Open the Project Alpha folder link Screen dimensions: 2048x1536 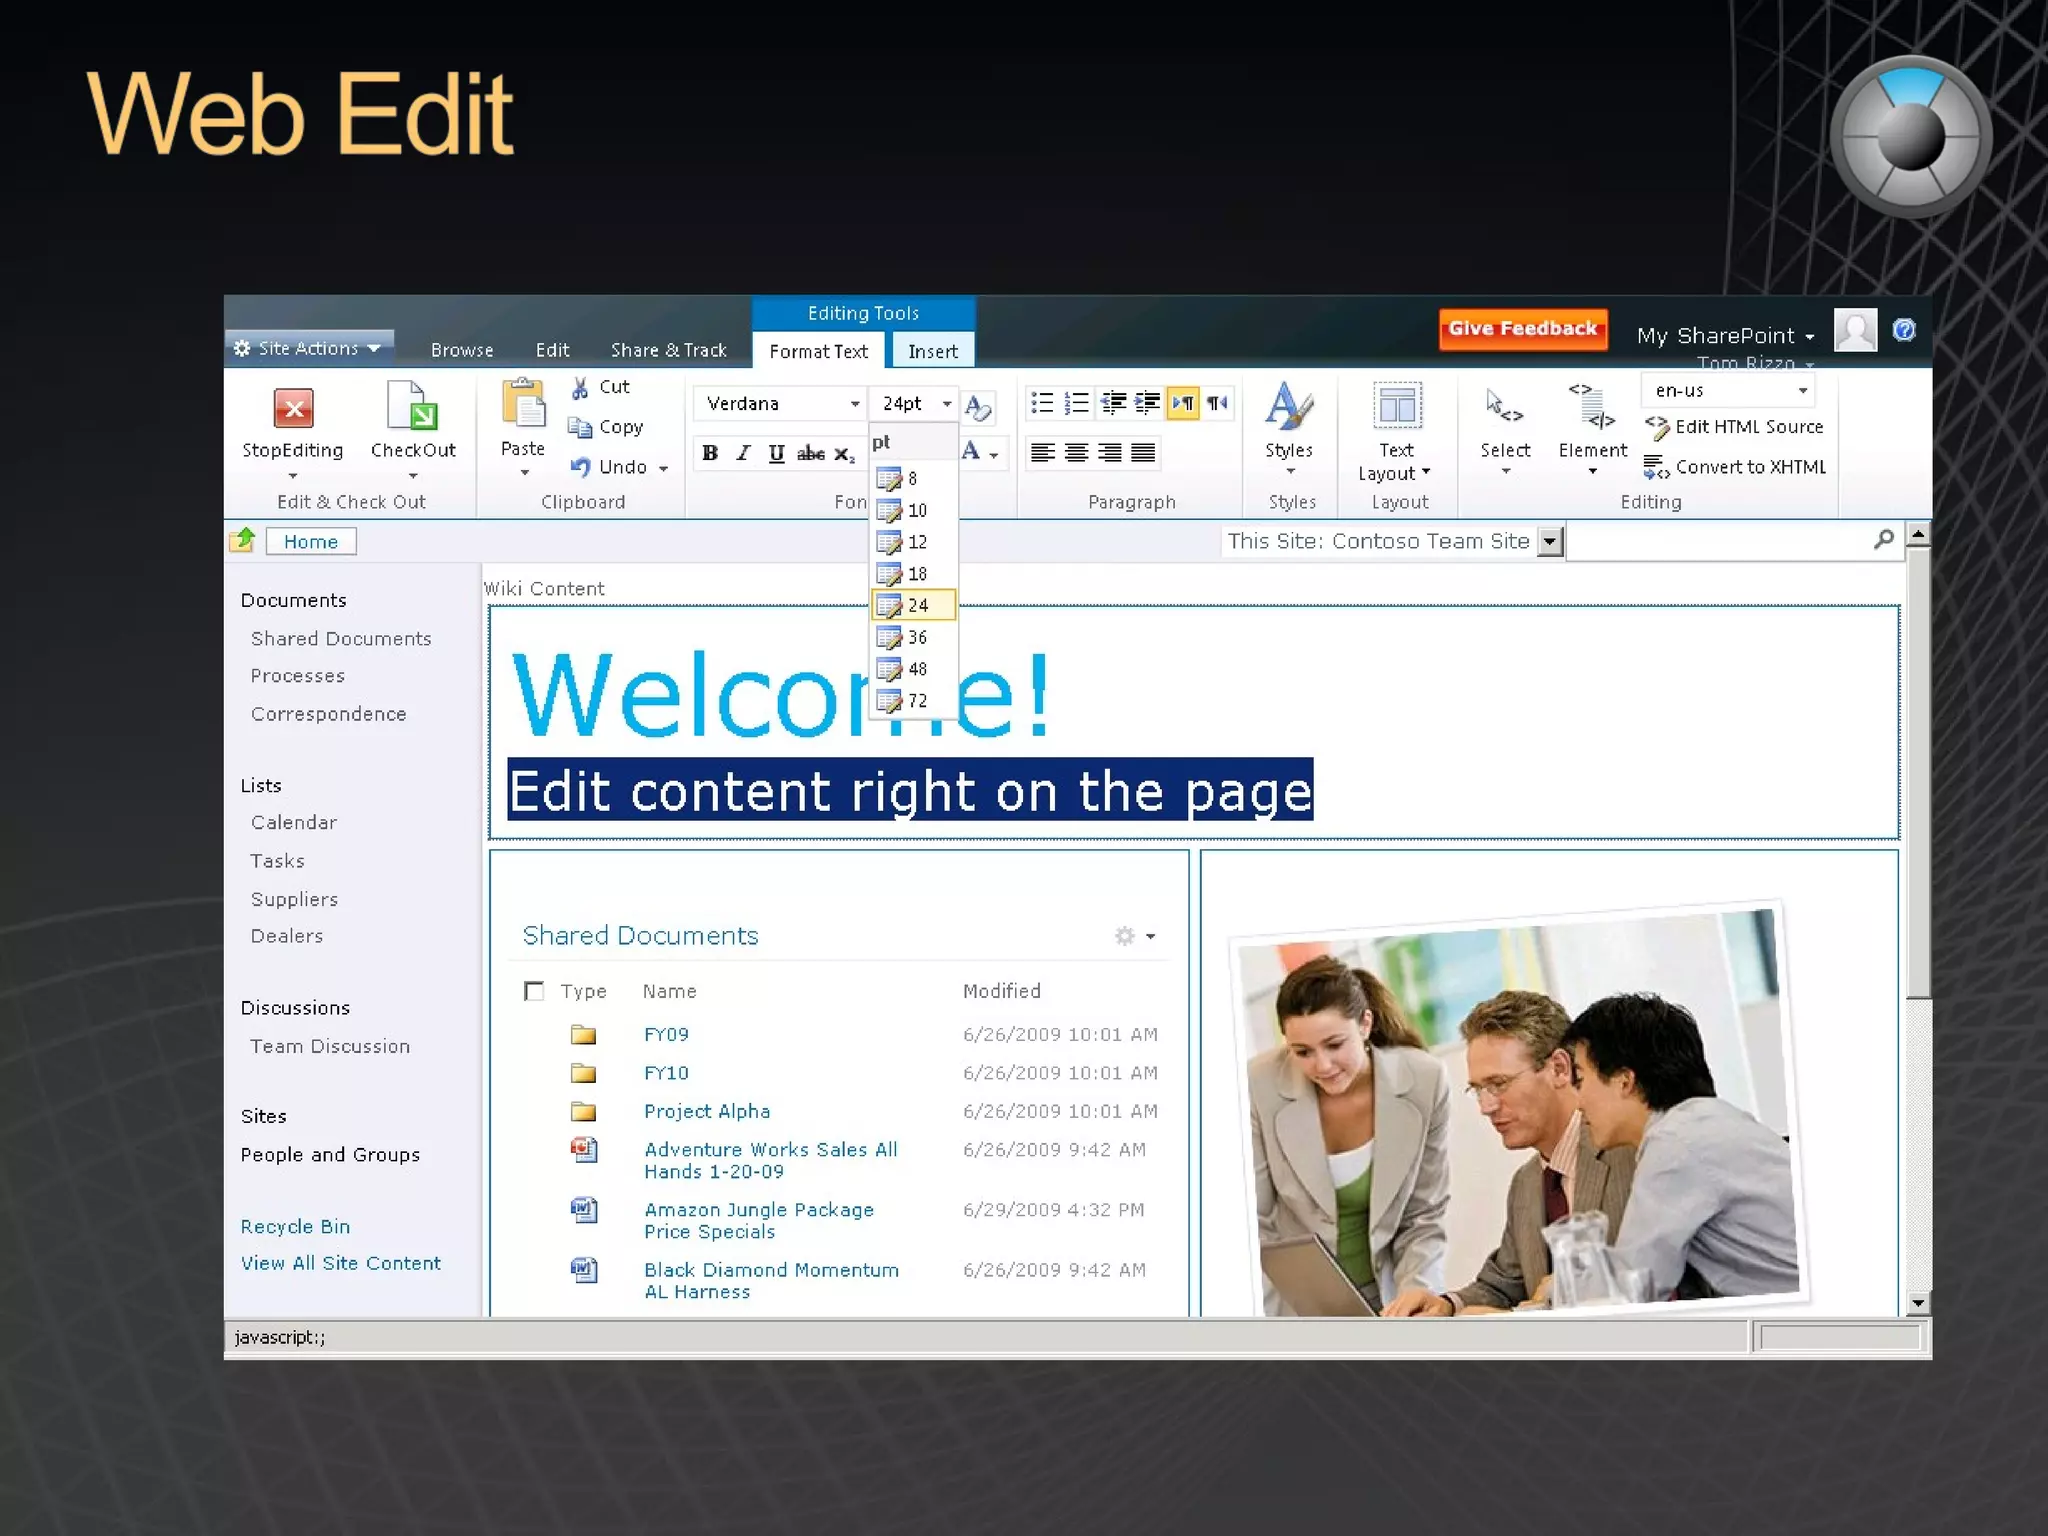coord(707,1111)
